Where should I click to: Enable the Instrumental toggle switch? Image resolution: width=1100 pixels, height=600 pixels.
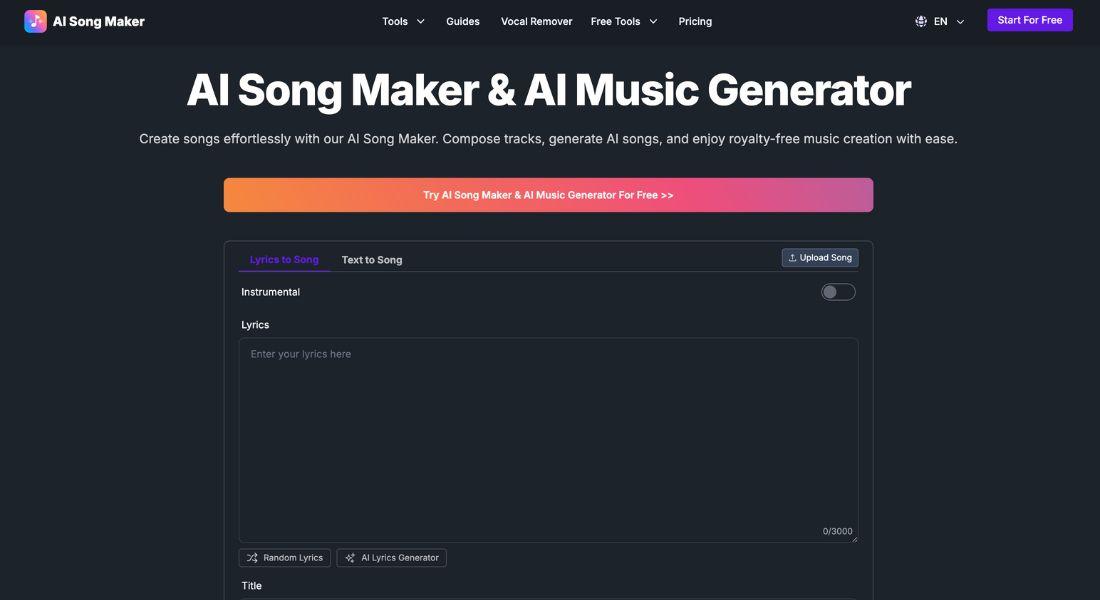838,292
